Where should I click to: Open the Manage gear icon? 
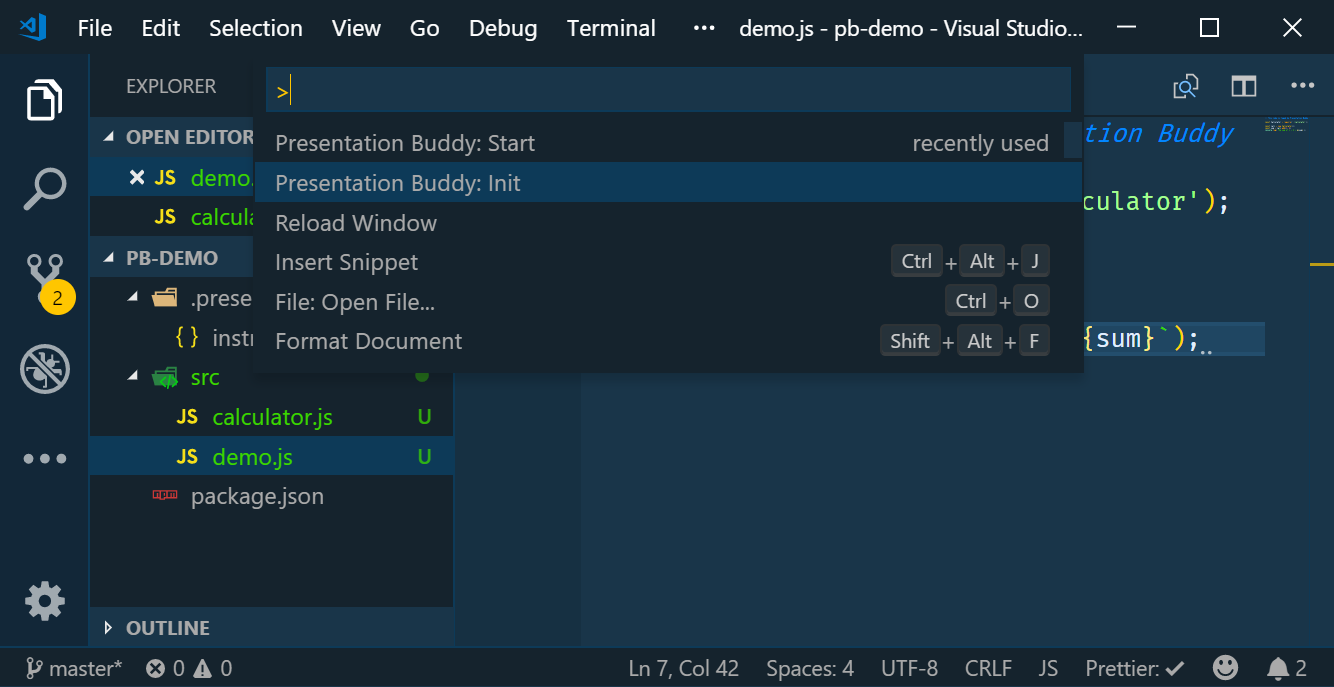pos(44,600)
